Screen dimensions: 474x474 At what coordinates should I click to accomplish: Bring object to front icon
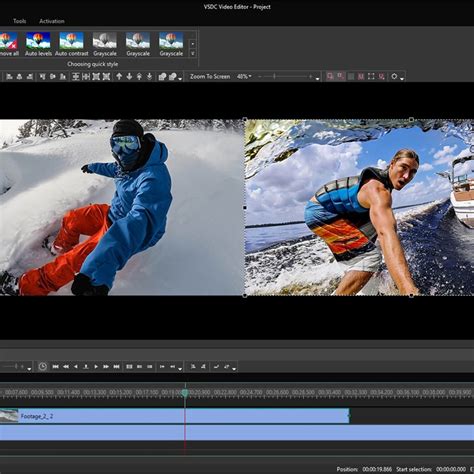139,77
